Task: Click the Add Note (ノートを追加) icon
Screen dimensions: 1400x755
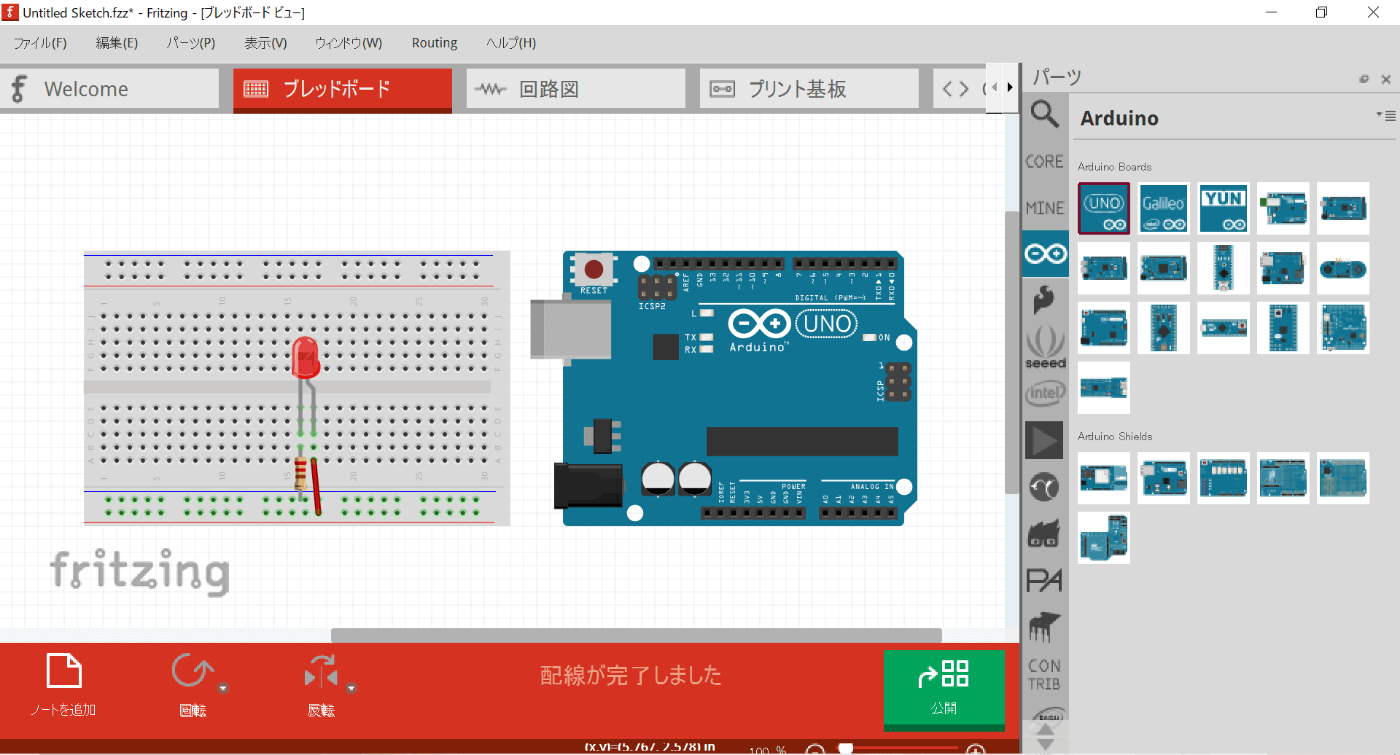Action: pyautogui.click(x=64, y=672)
